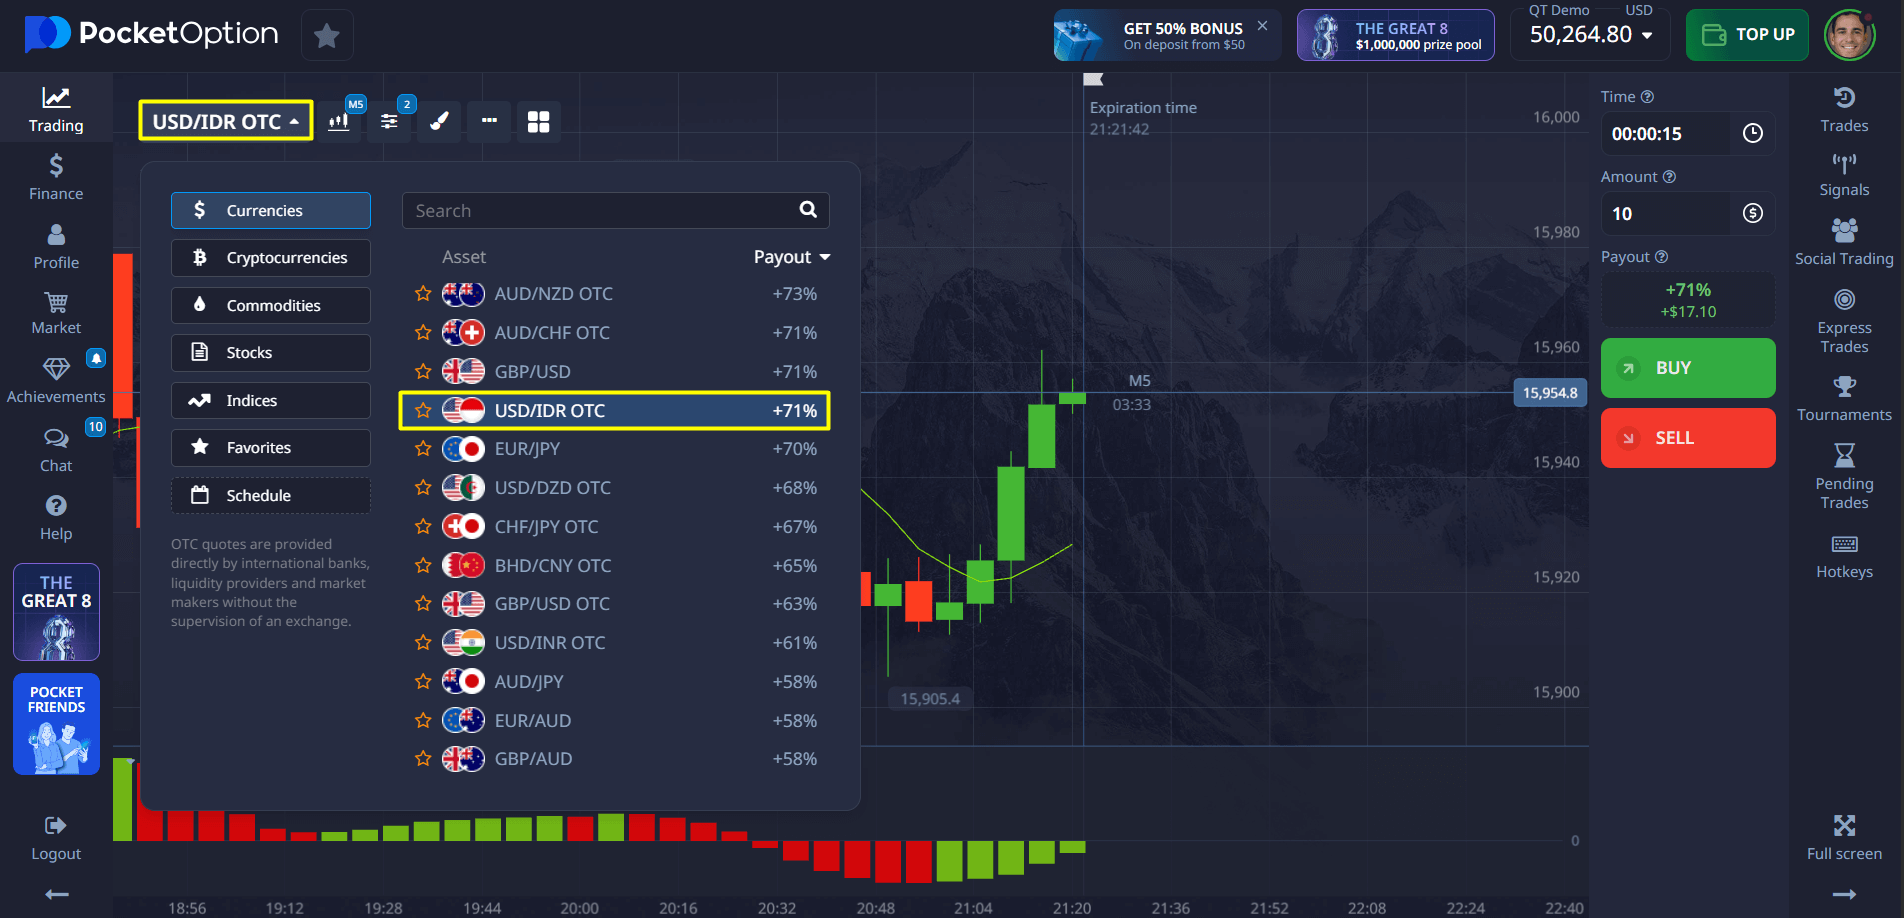Open the indicators settings icon
This screenshot has width=1904, height=918.
[389, 122]
